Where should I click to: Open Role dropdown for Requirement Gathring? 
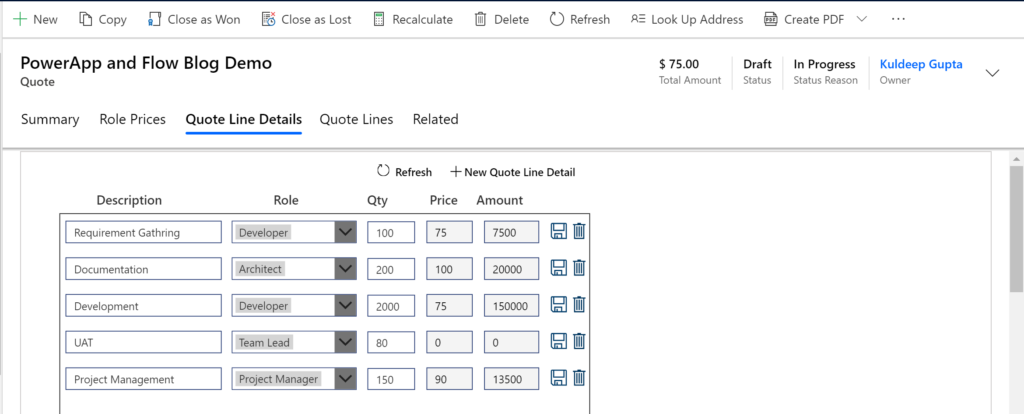click(x=346, y=232)
